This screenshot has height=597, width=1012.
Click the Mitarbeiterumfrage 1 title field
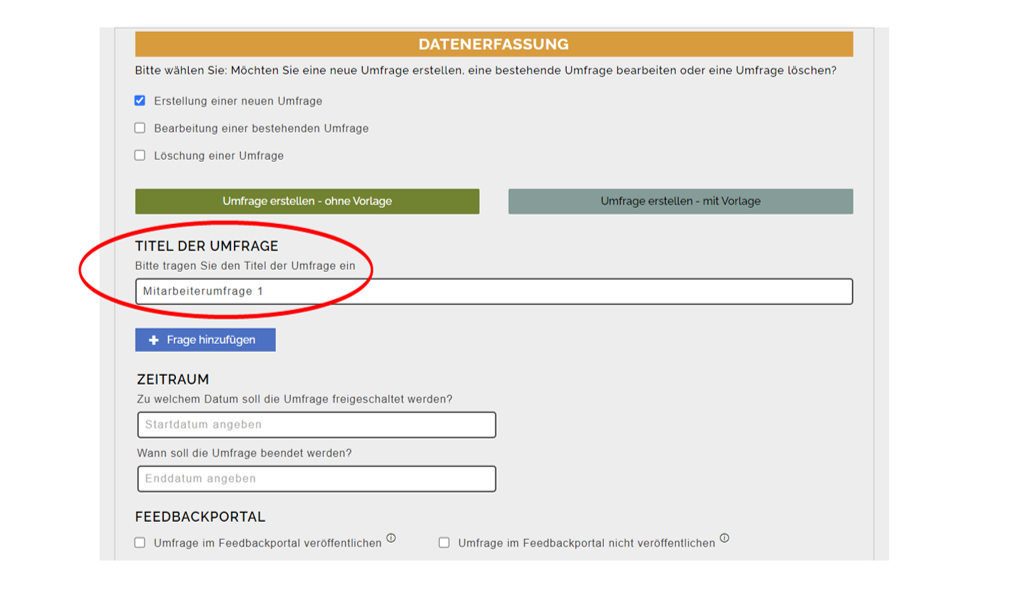(494, 291)
